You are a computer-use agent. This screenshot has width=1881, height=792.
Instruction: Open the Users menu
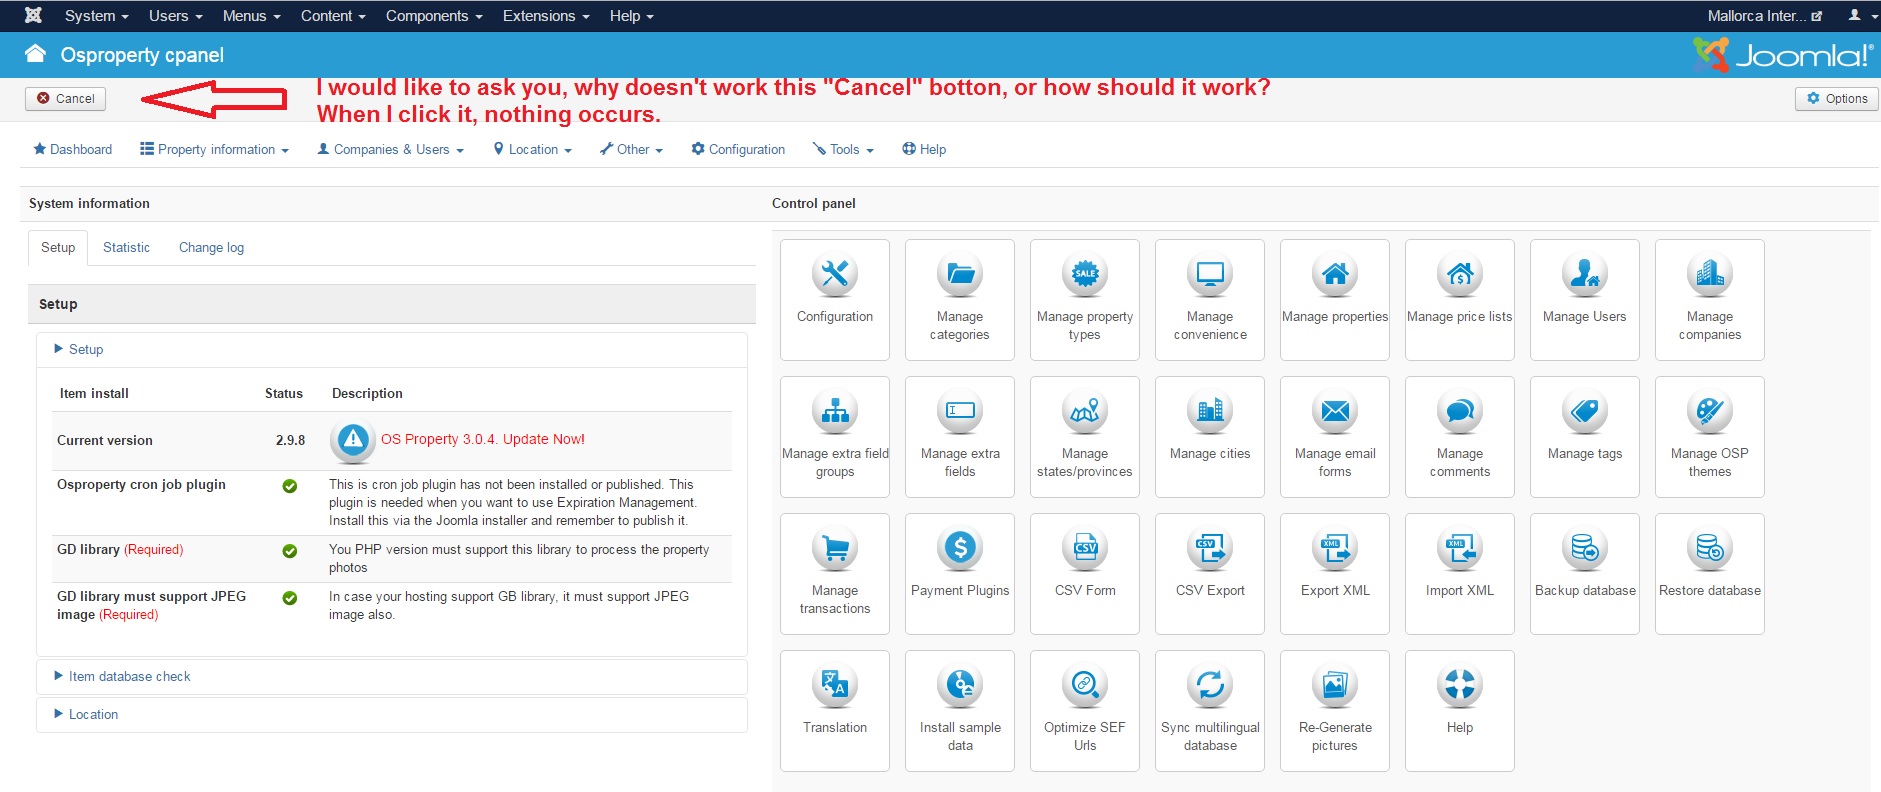[x=175, y=16]
